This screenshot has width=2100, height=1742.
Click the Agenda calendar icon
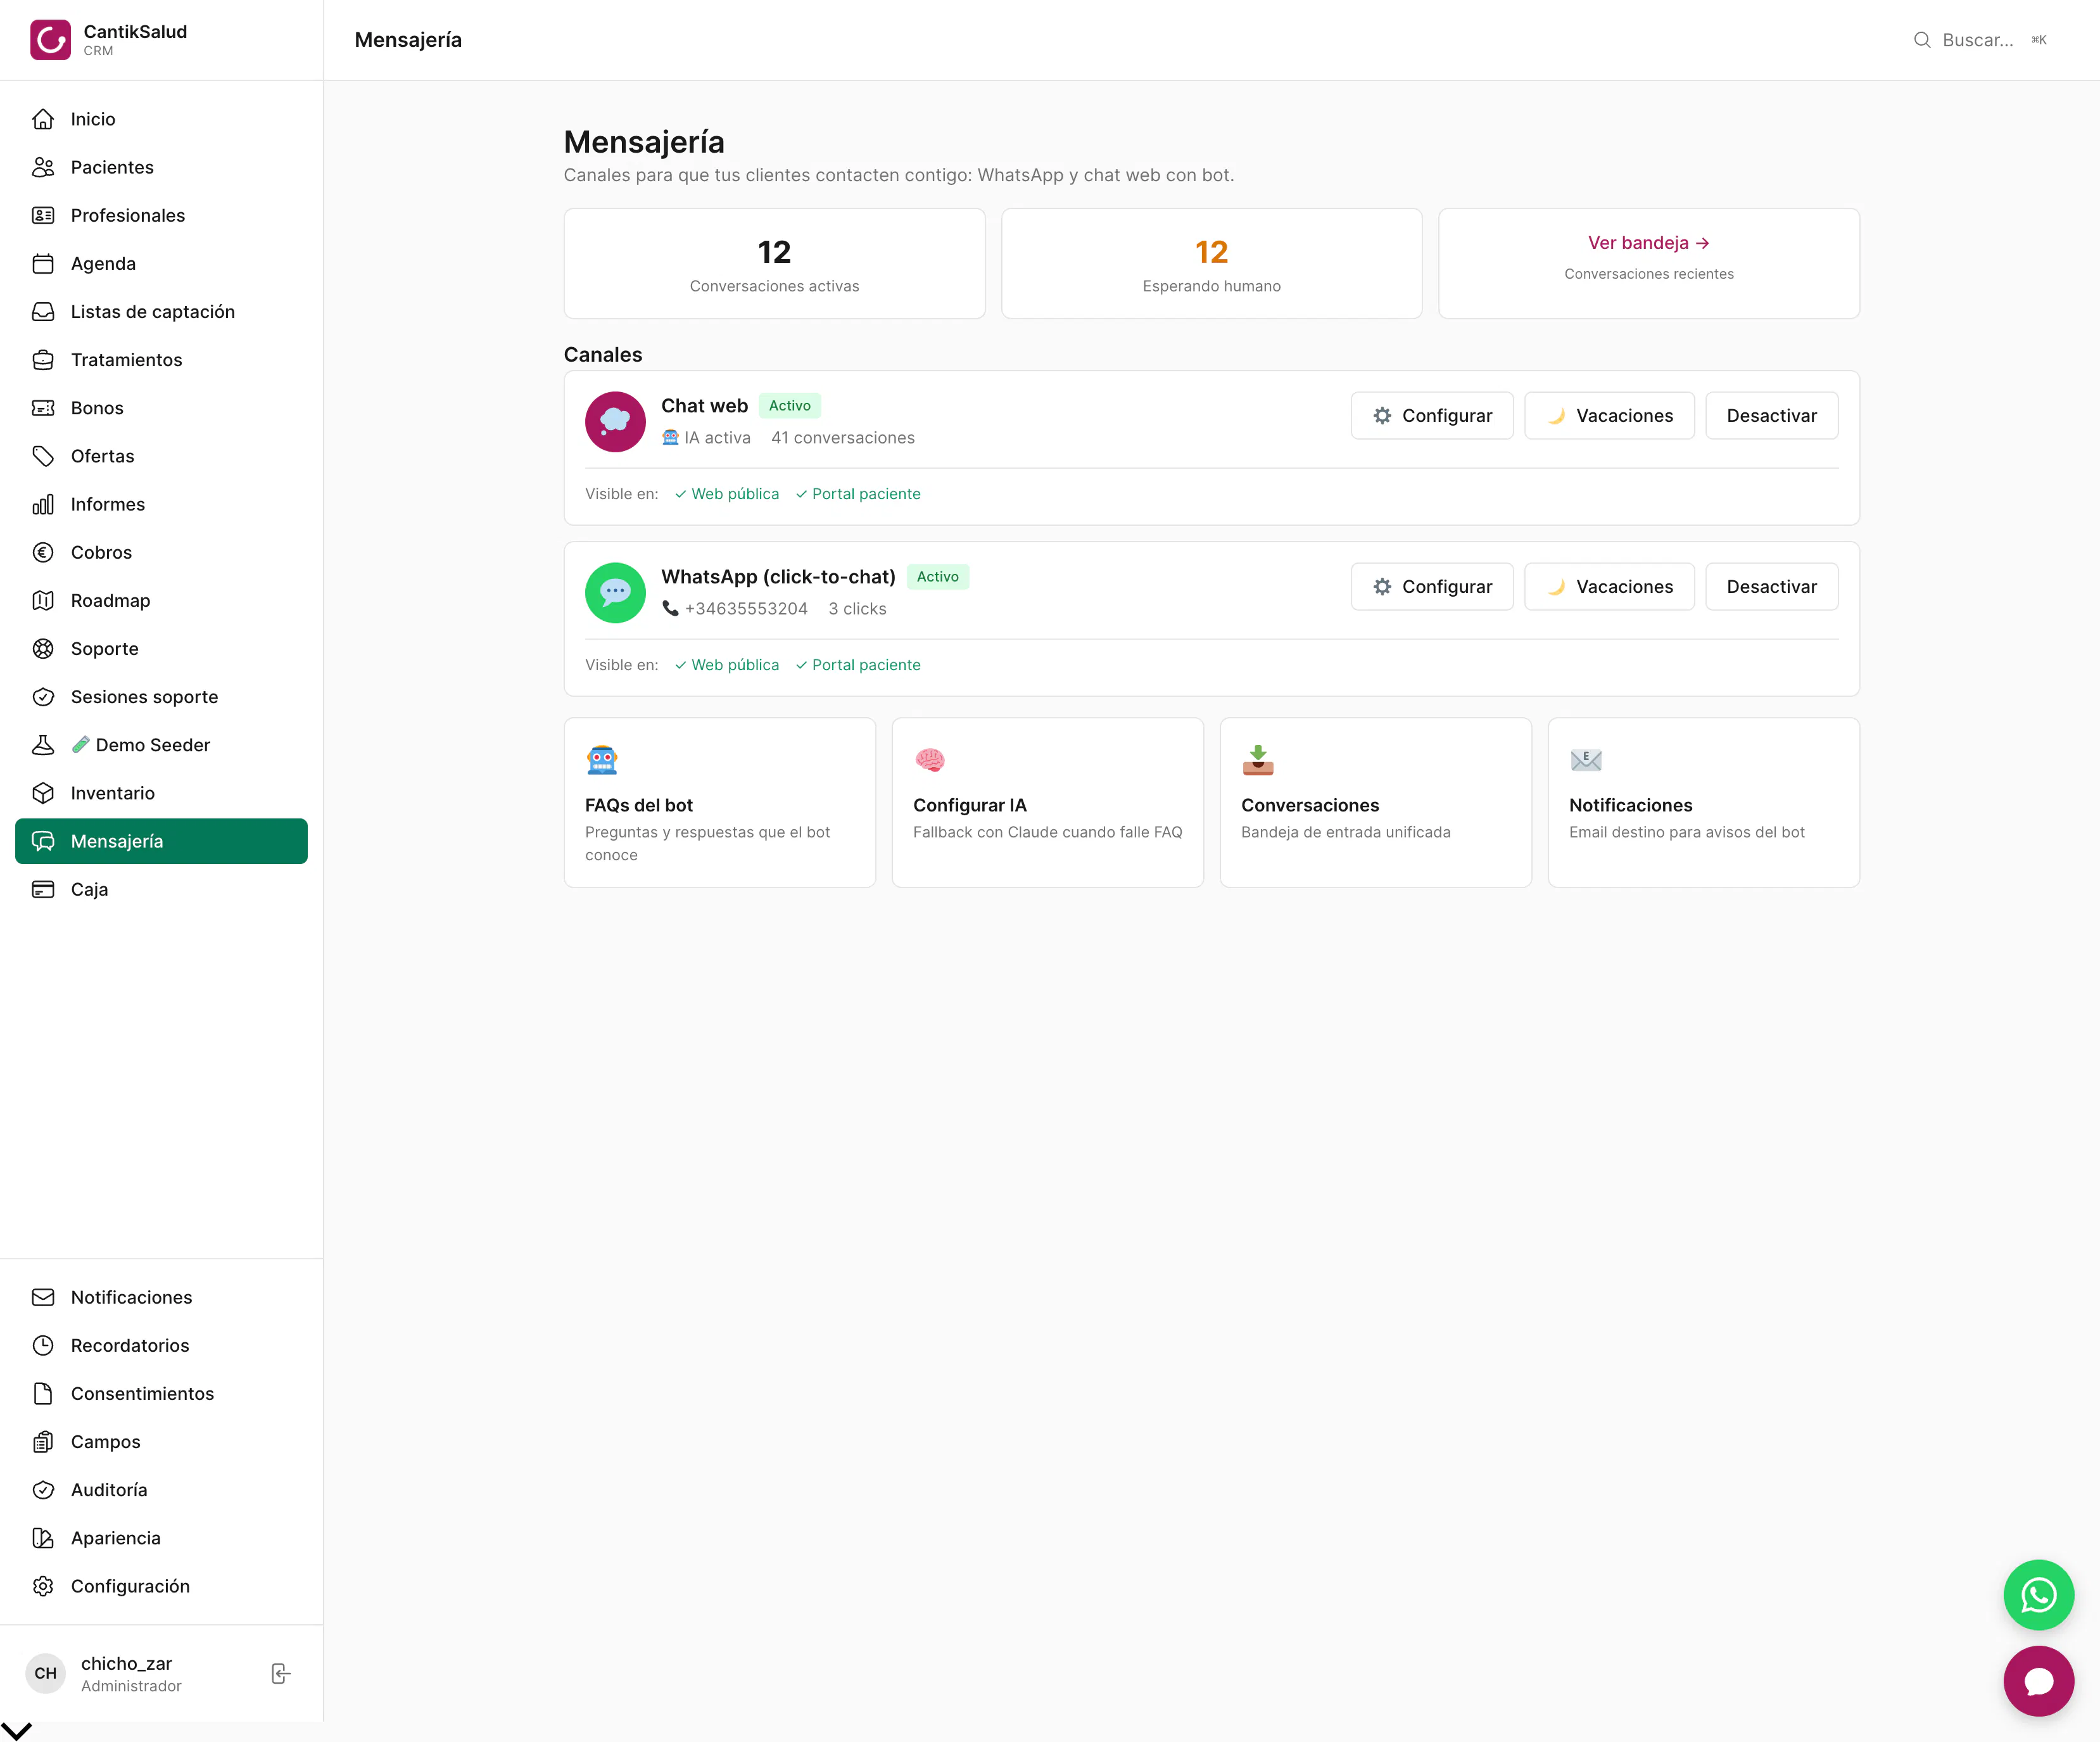click(x=43, y=263)
